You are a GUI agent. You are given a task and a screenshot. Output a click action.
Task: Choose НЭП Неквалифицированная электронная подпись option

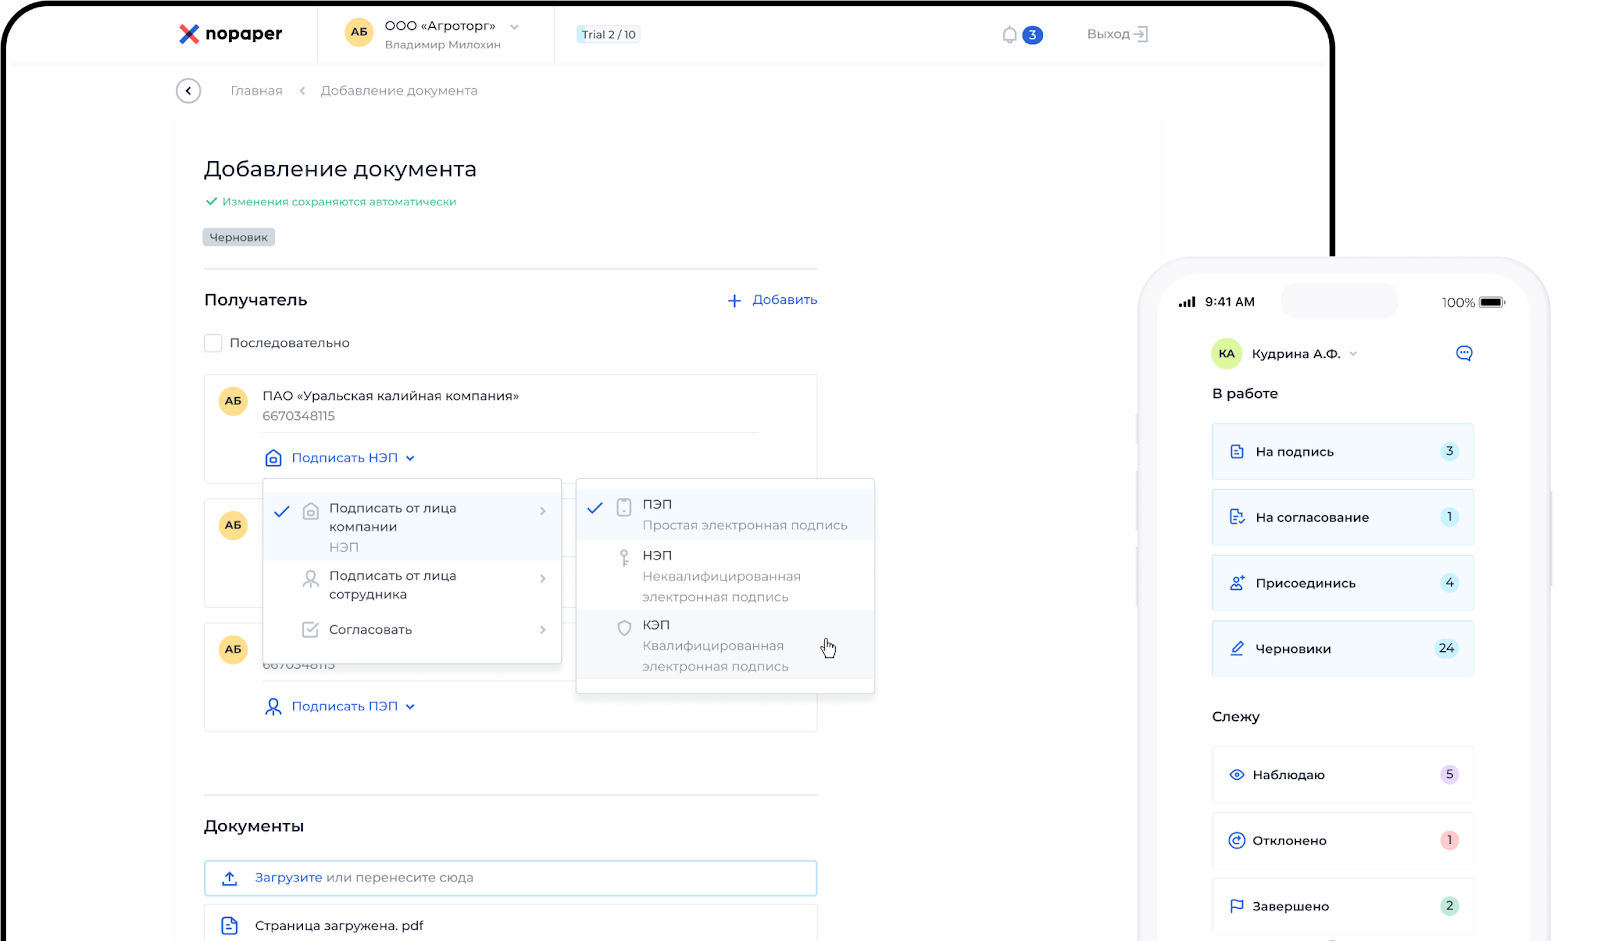click(726, 576)
